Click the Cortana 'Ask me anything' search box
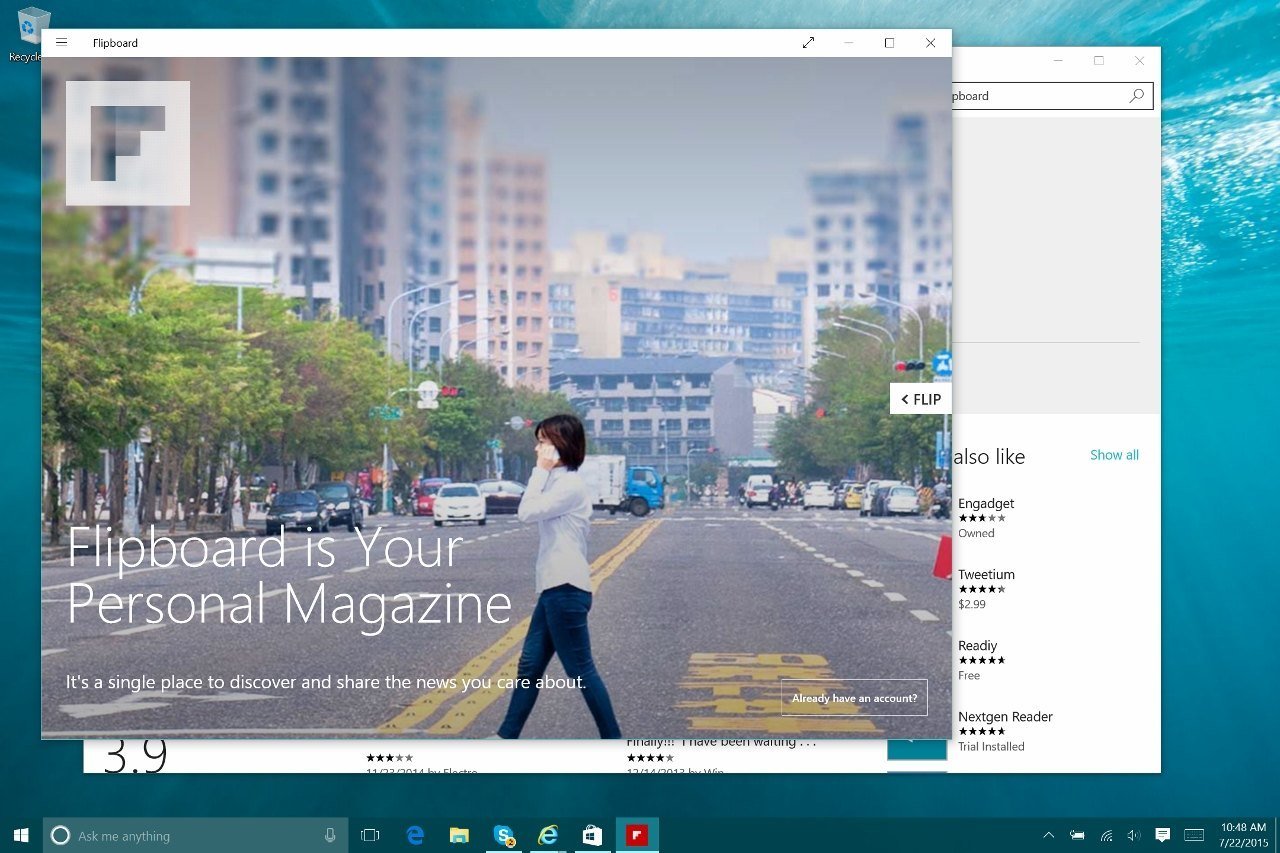The width and height of the screenshot is (1280, 853). [195, 835]
